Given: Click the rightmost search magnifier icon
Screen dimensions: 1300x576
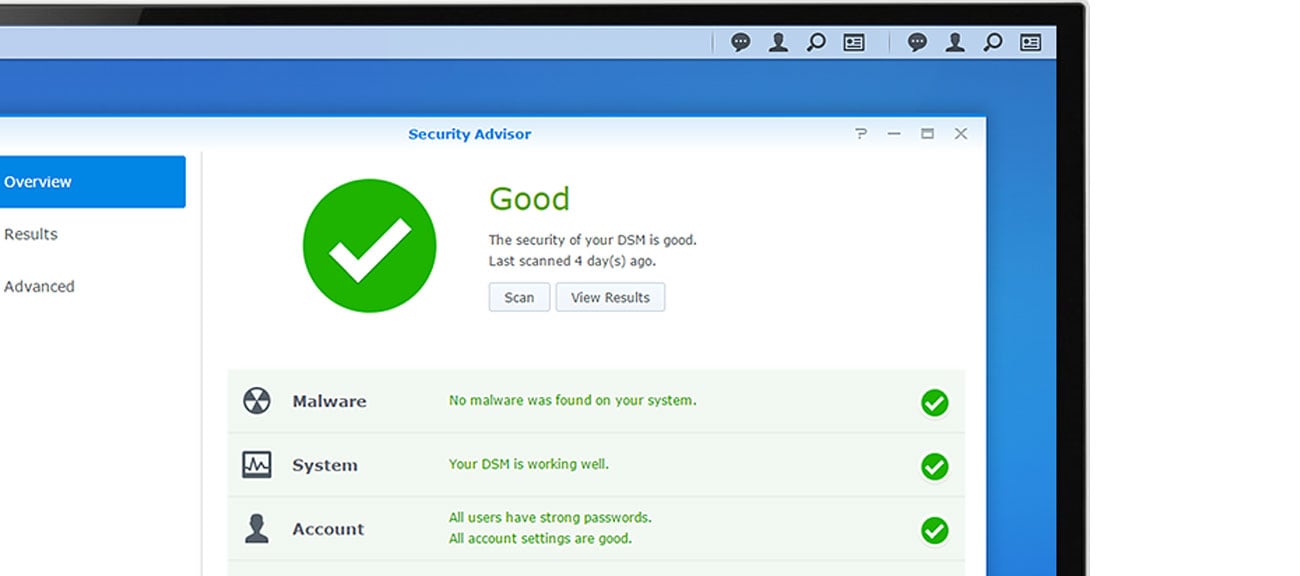Looking at the screenshot, I should tap(993, 42).
